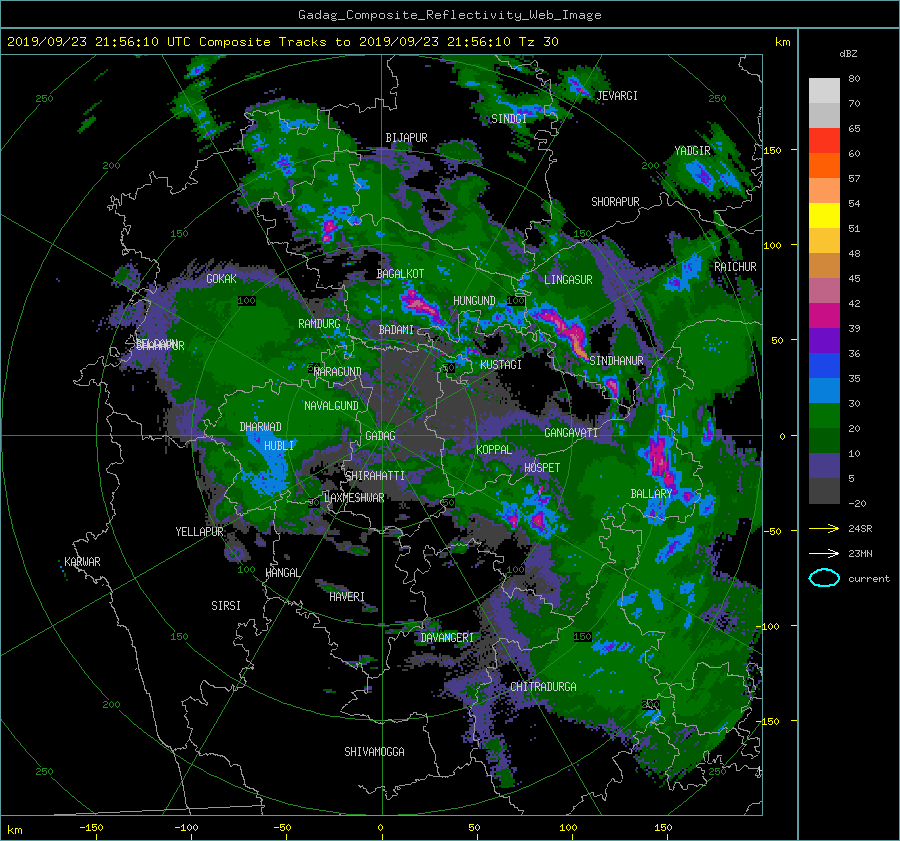The width and height of the screenshot is (900, 841).
Task: Select the yellow 54 dBZ color swatch
Action: [x=824, y=215]
